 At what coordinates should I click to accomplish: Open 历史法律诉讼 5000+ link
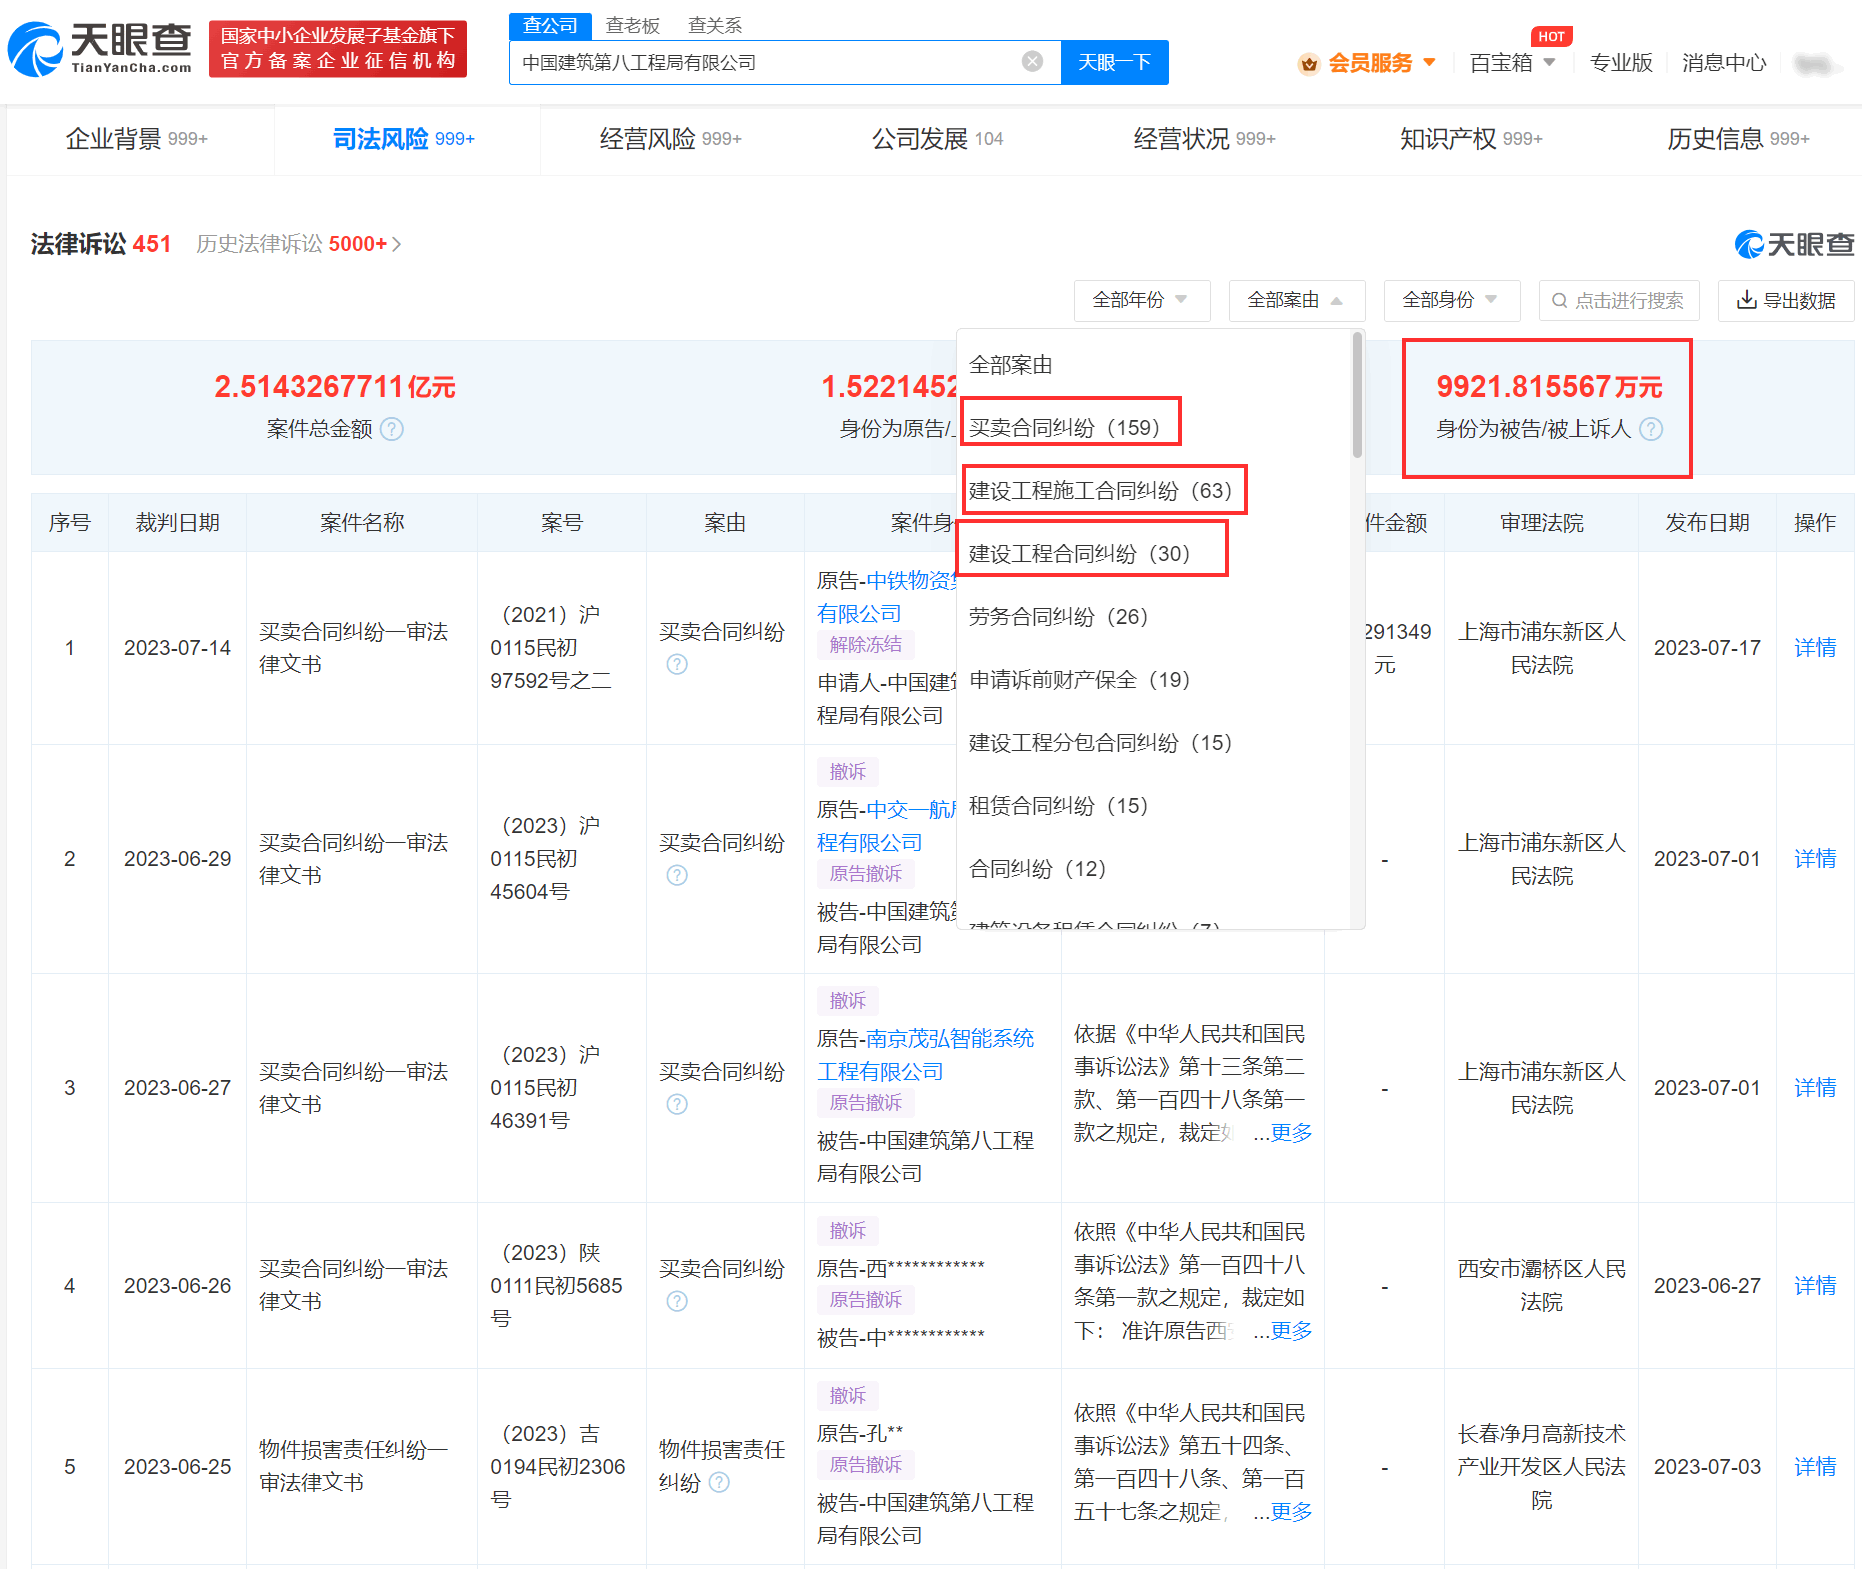pos(298,244)
